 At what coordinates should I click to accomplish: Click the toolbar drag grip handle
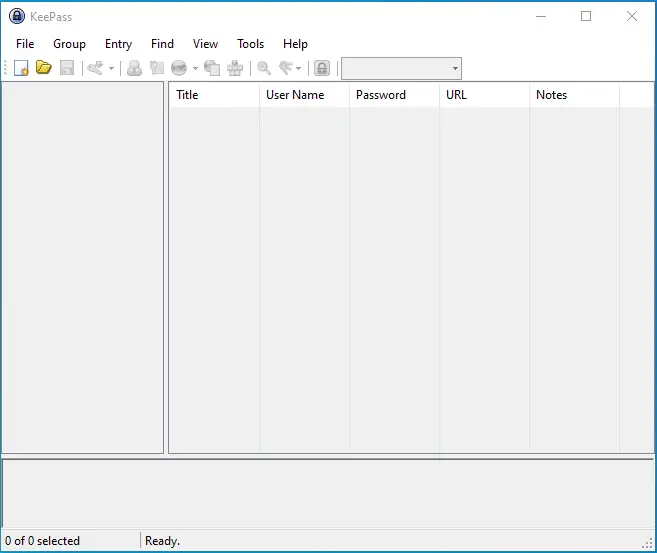5,68
